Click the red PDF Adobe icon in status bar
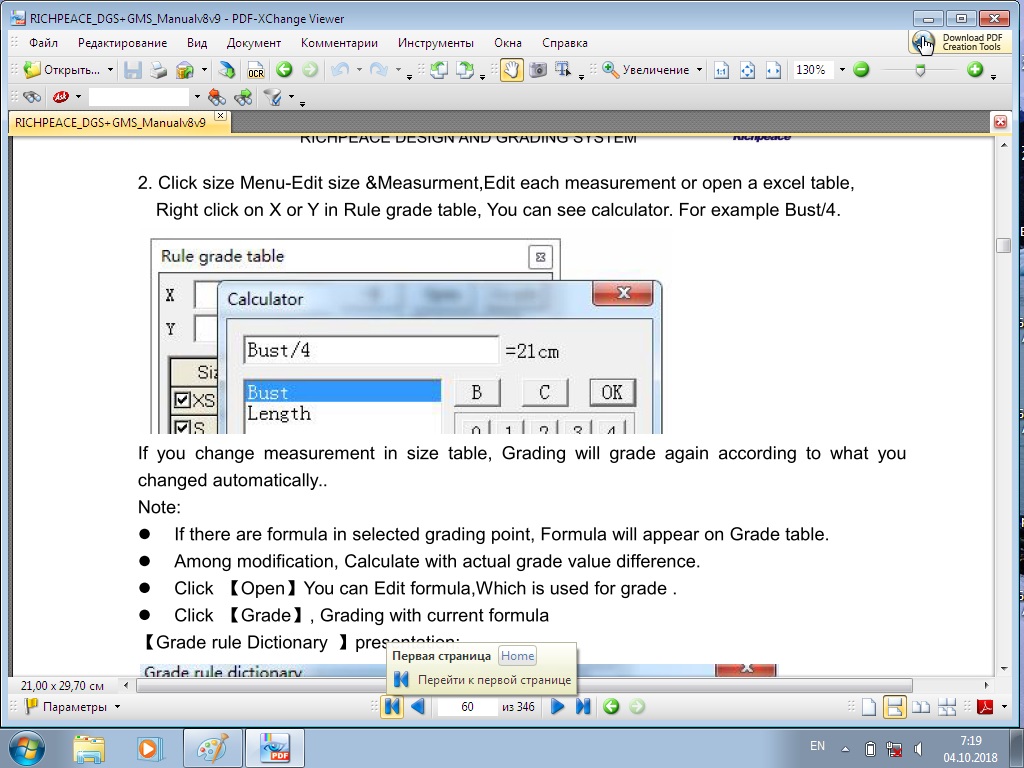The image size is (1024, 768). 985,707
